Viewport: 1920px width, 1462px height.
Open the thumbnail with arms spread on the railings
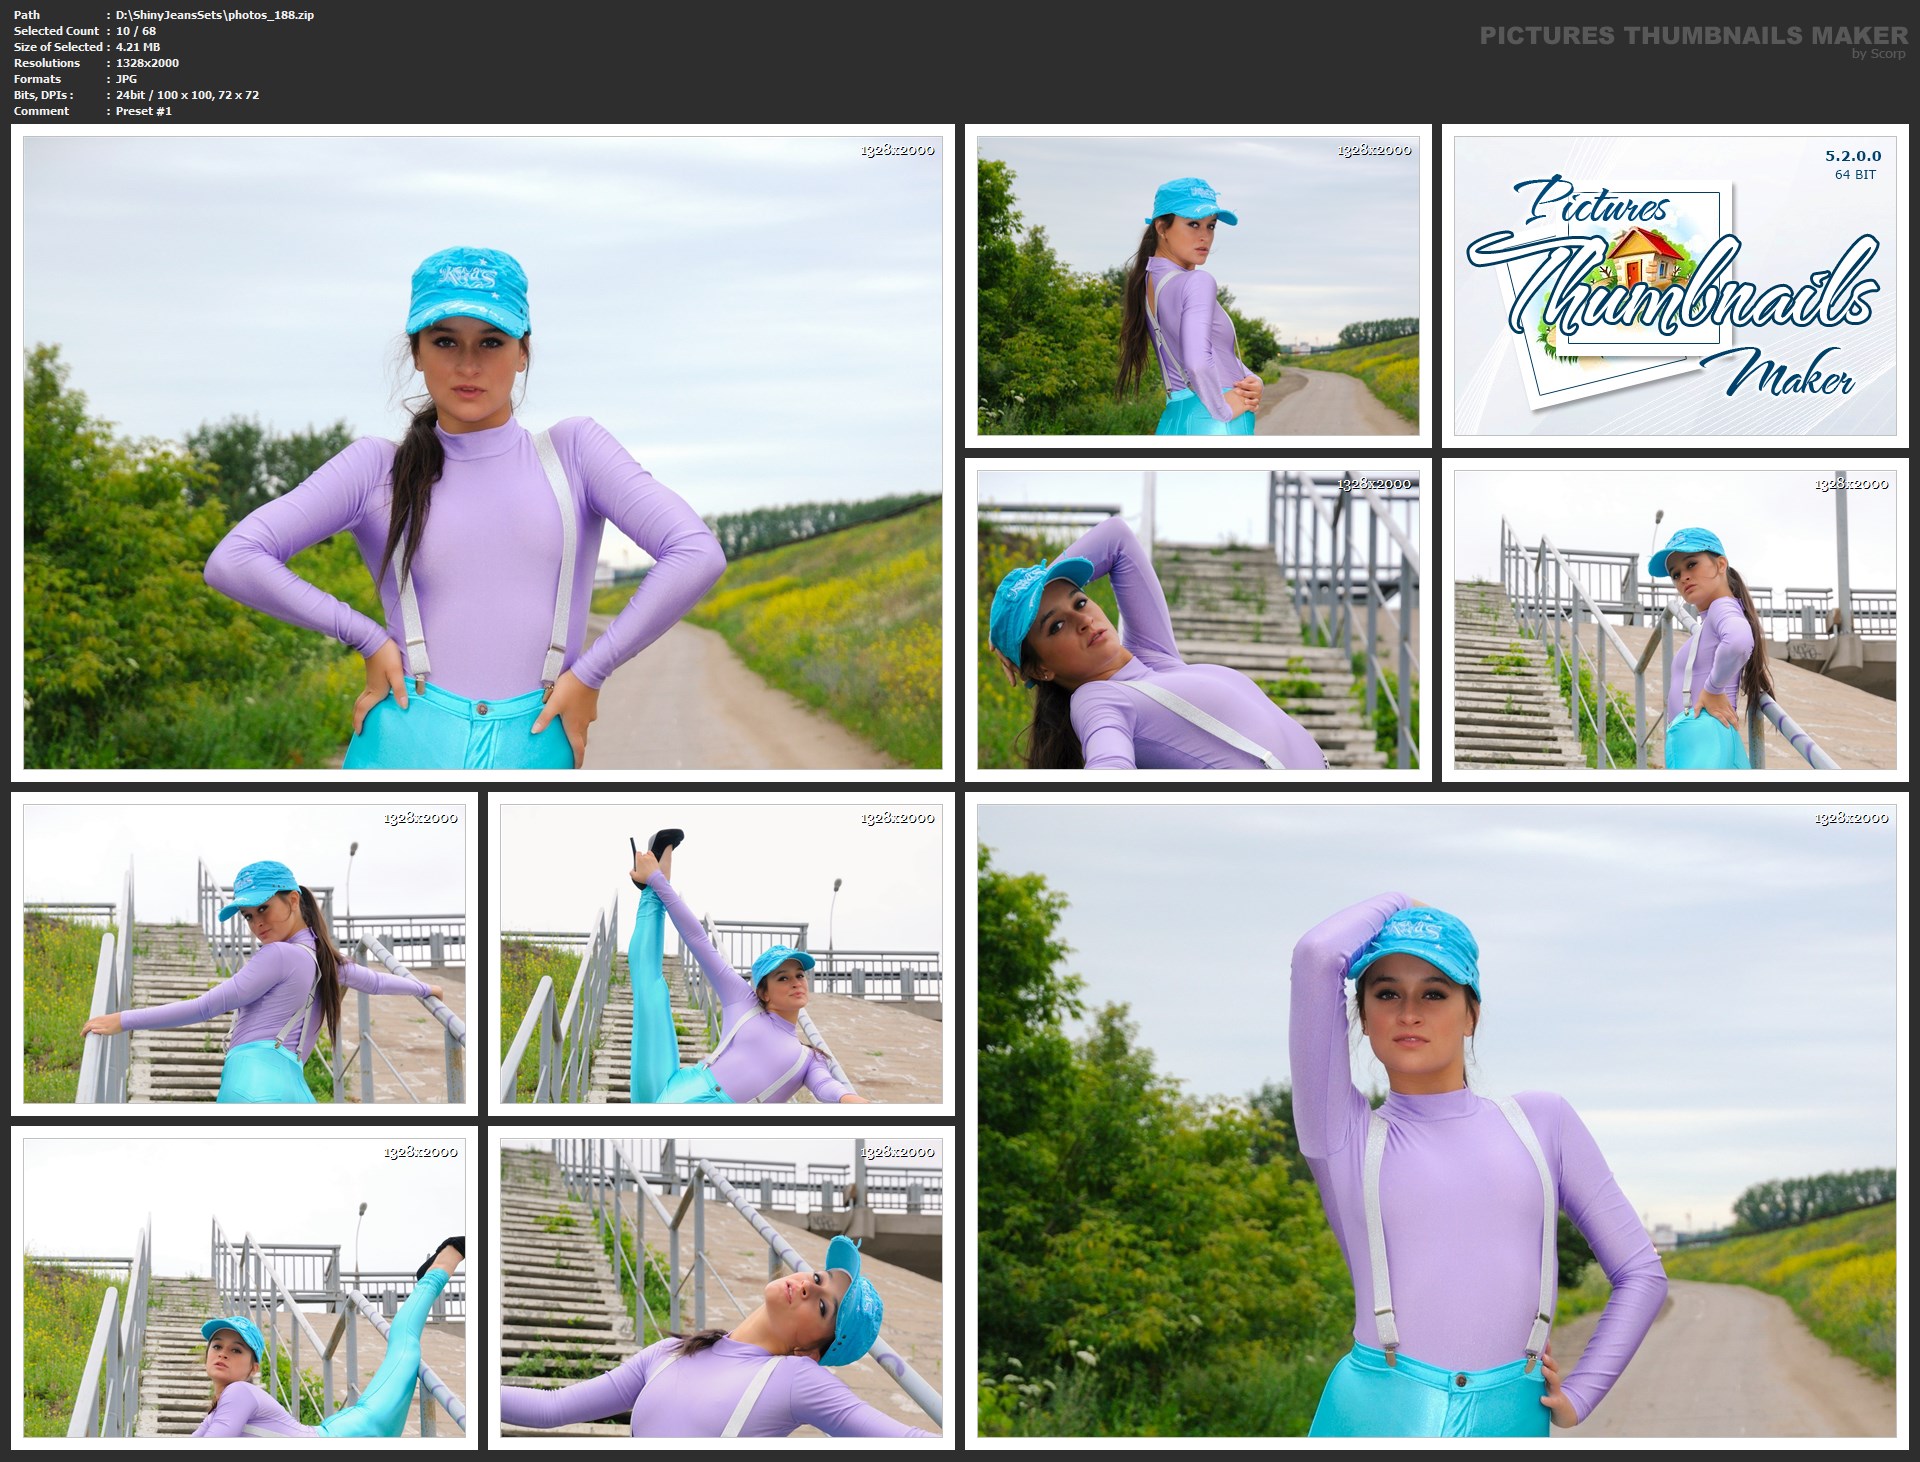(244, 954)
